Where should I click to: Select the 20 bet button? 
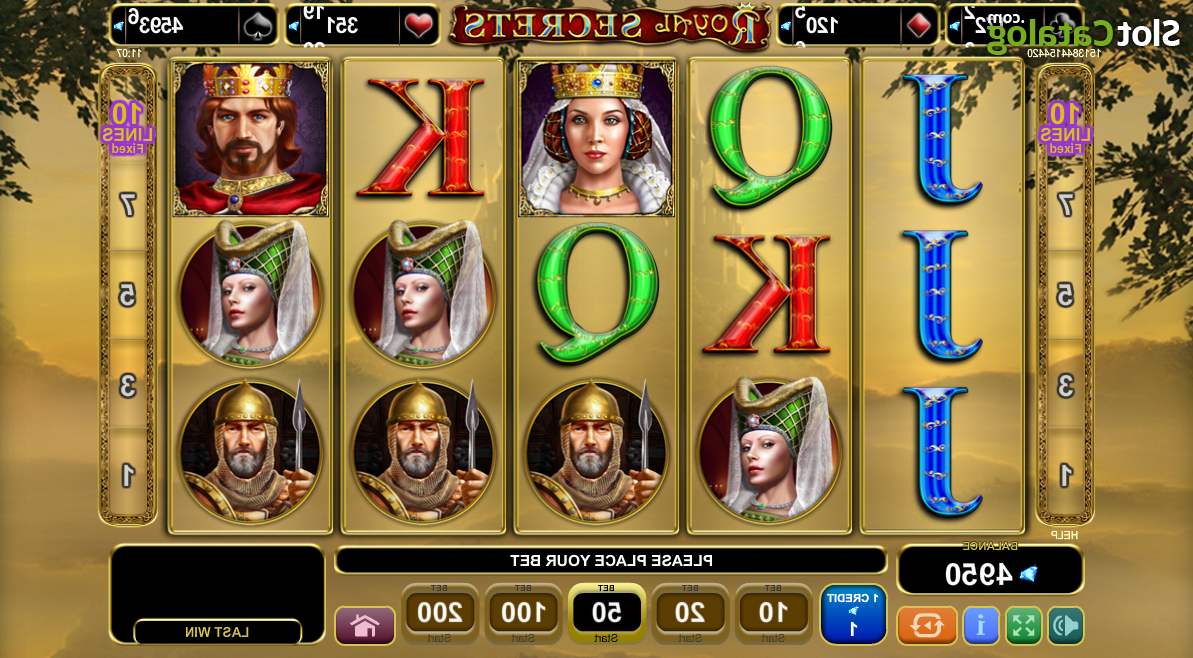690,613
